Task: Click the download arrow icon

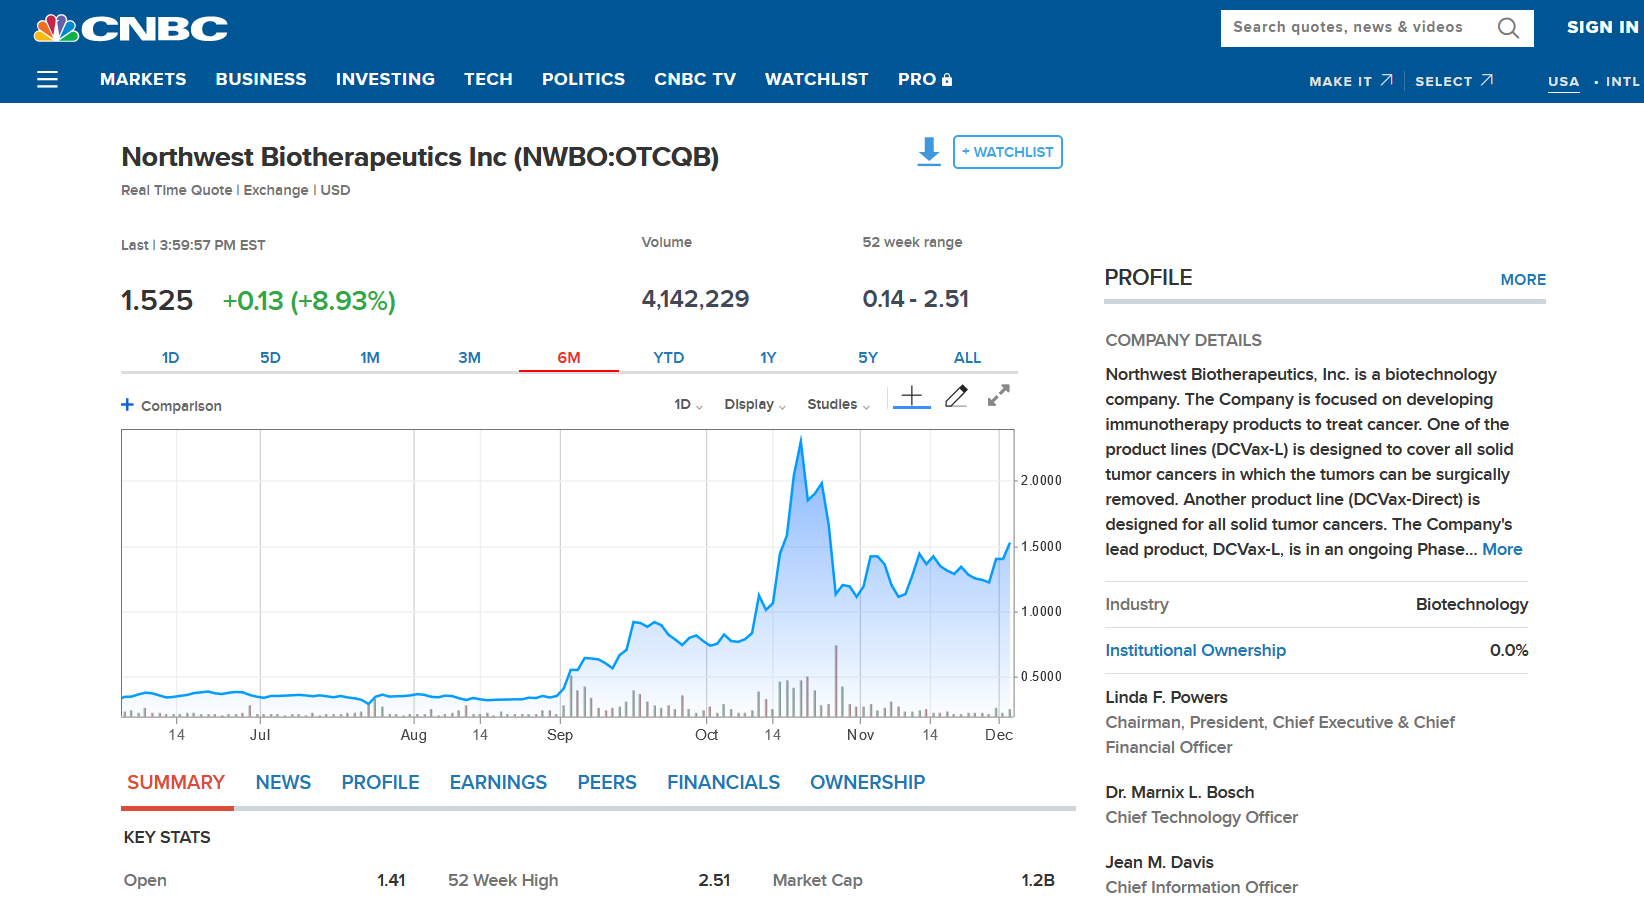Action: point(929,151)
